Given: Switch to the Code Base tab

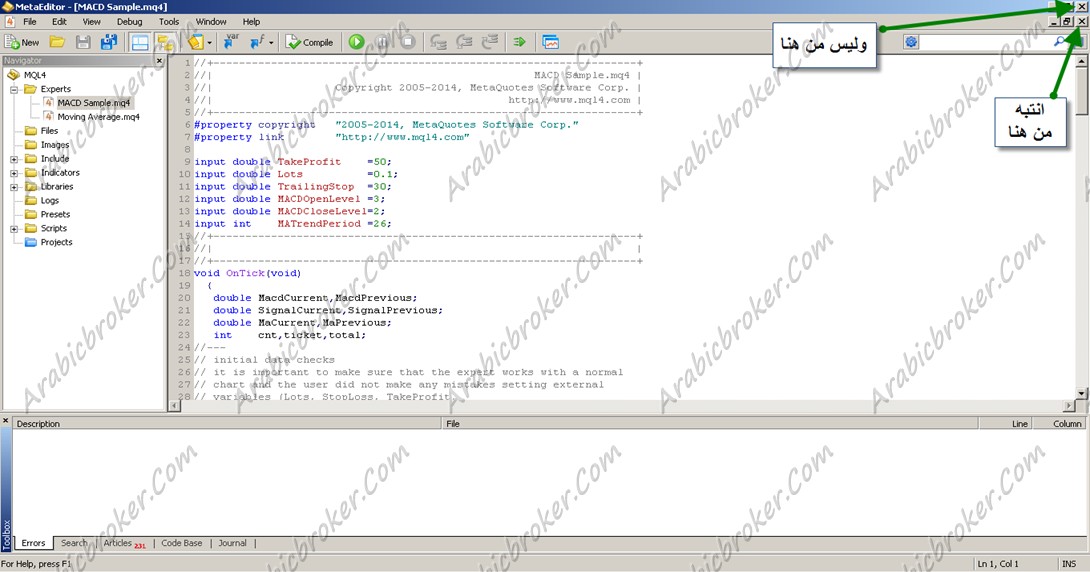Looking at the screenshot, I should (x=182, y=543).
